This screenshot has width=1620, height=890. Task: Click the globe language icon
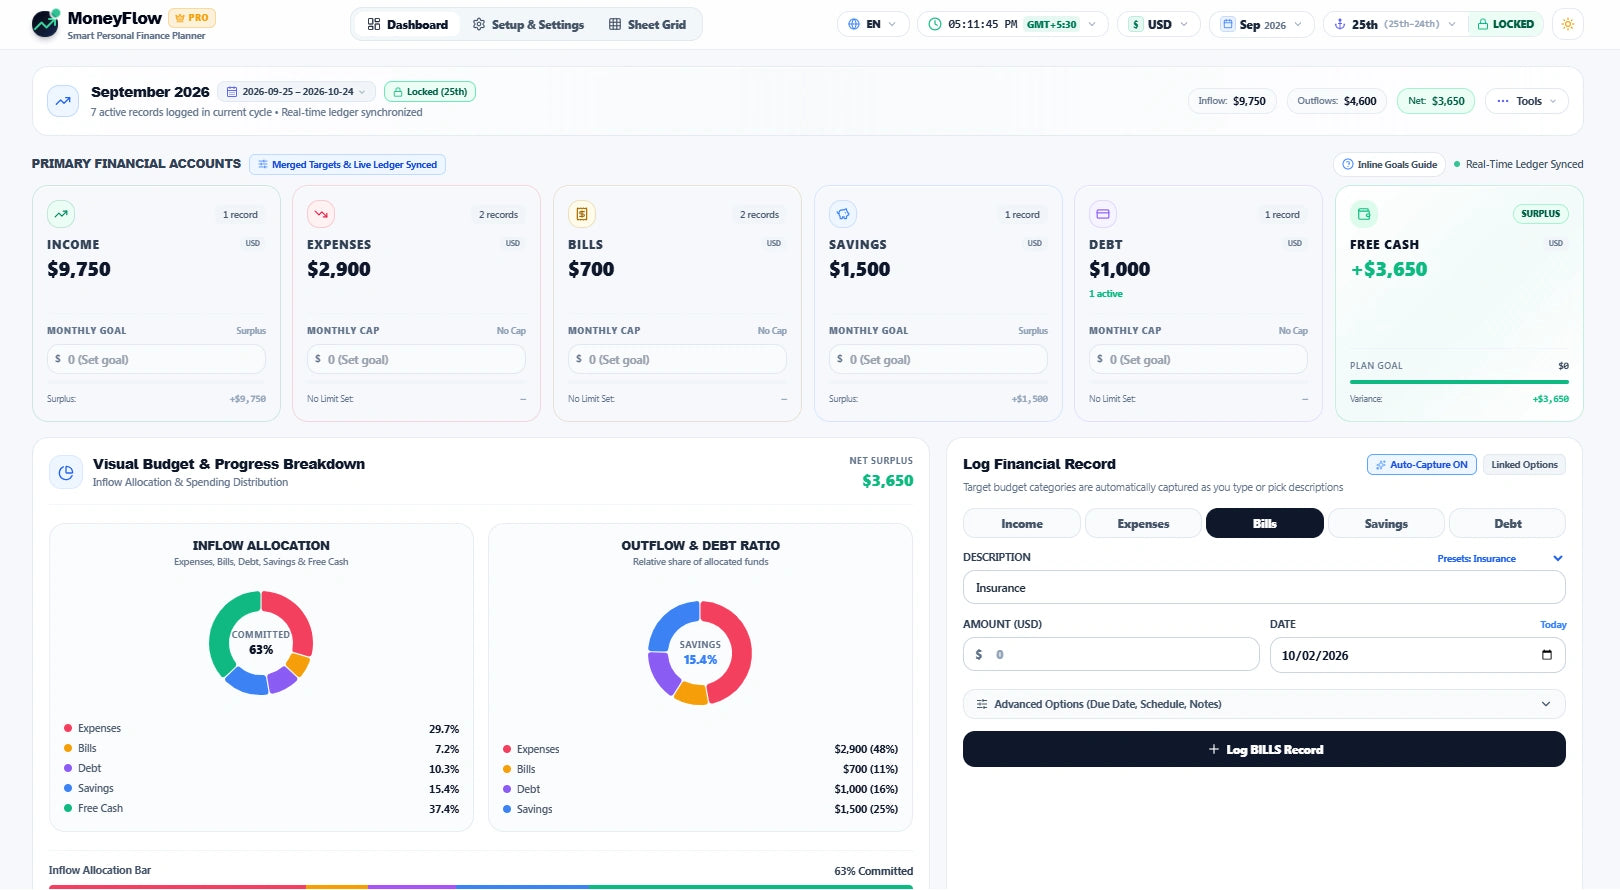tap(854, 24)
